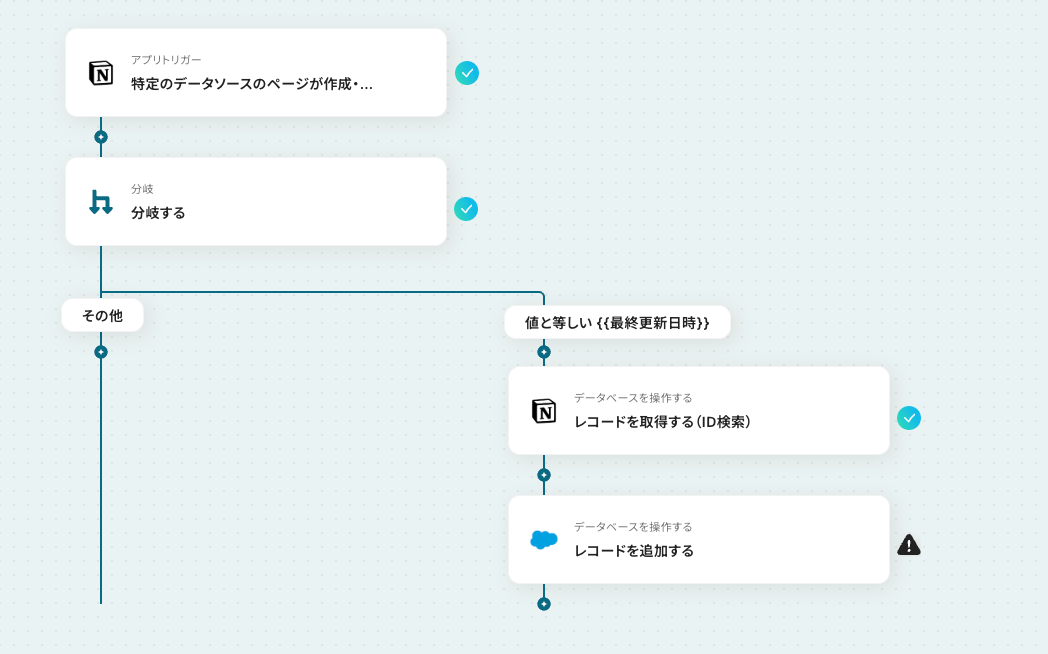Click the green checkmark beside the app trigger card
This screenshot has height=654, width=1048.
coord(467,73)
